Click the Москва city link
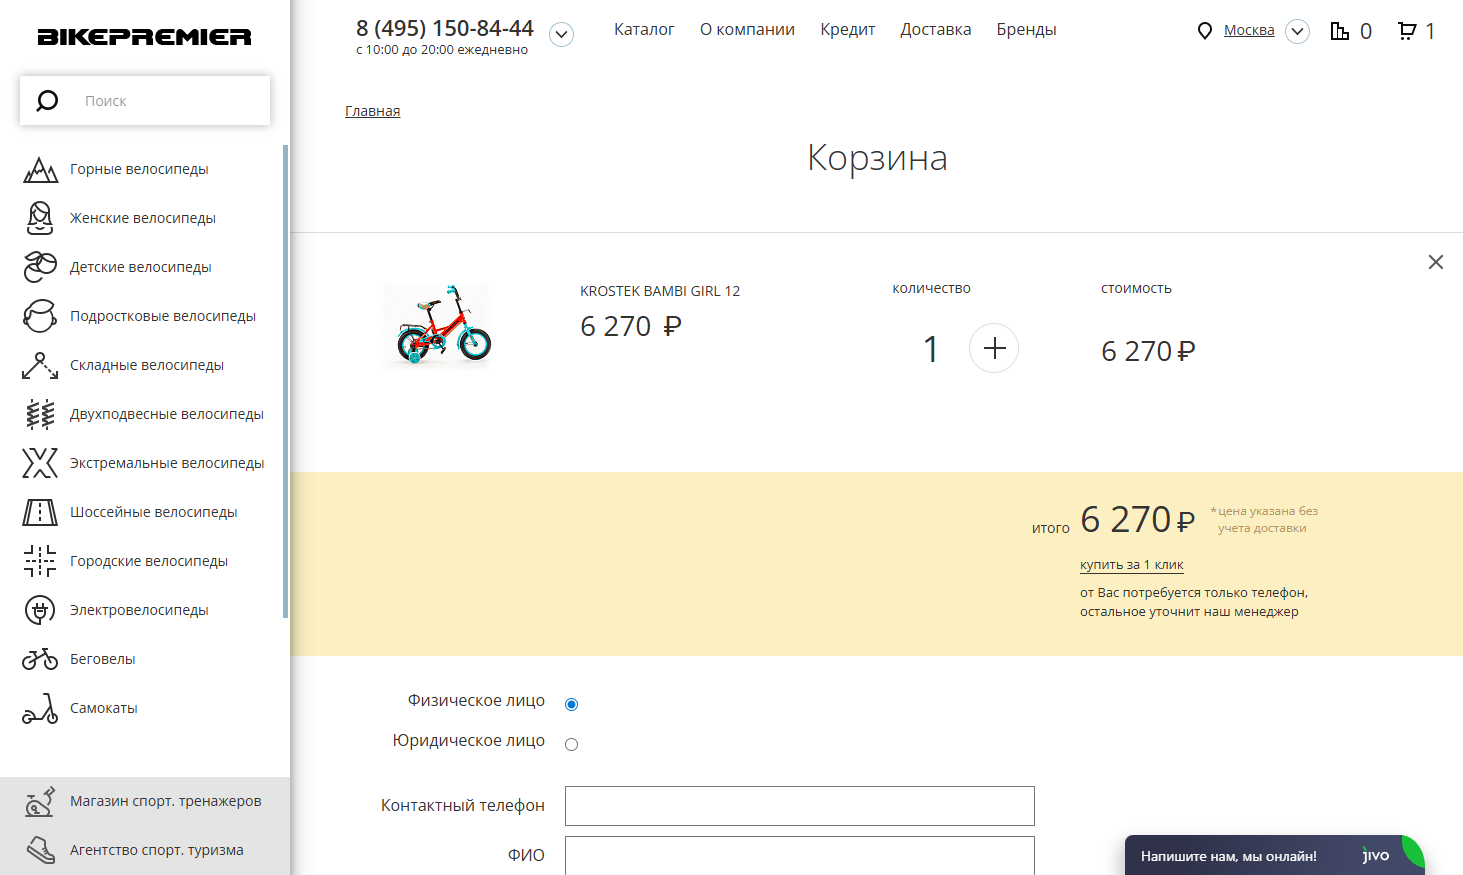 tap(1249, 30)
